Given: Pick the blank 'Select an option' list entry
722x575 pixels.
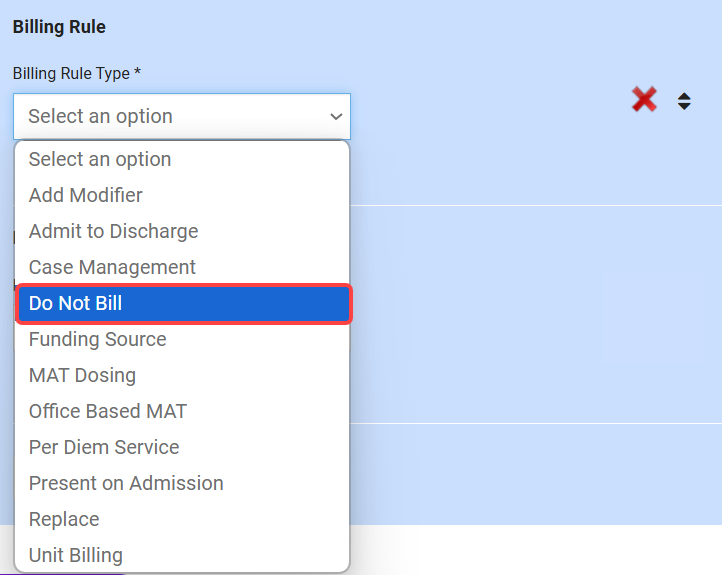Looking at the screenshot, I should tap(100, 159).
